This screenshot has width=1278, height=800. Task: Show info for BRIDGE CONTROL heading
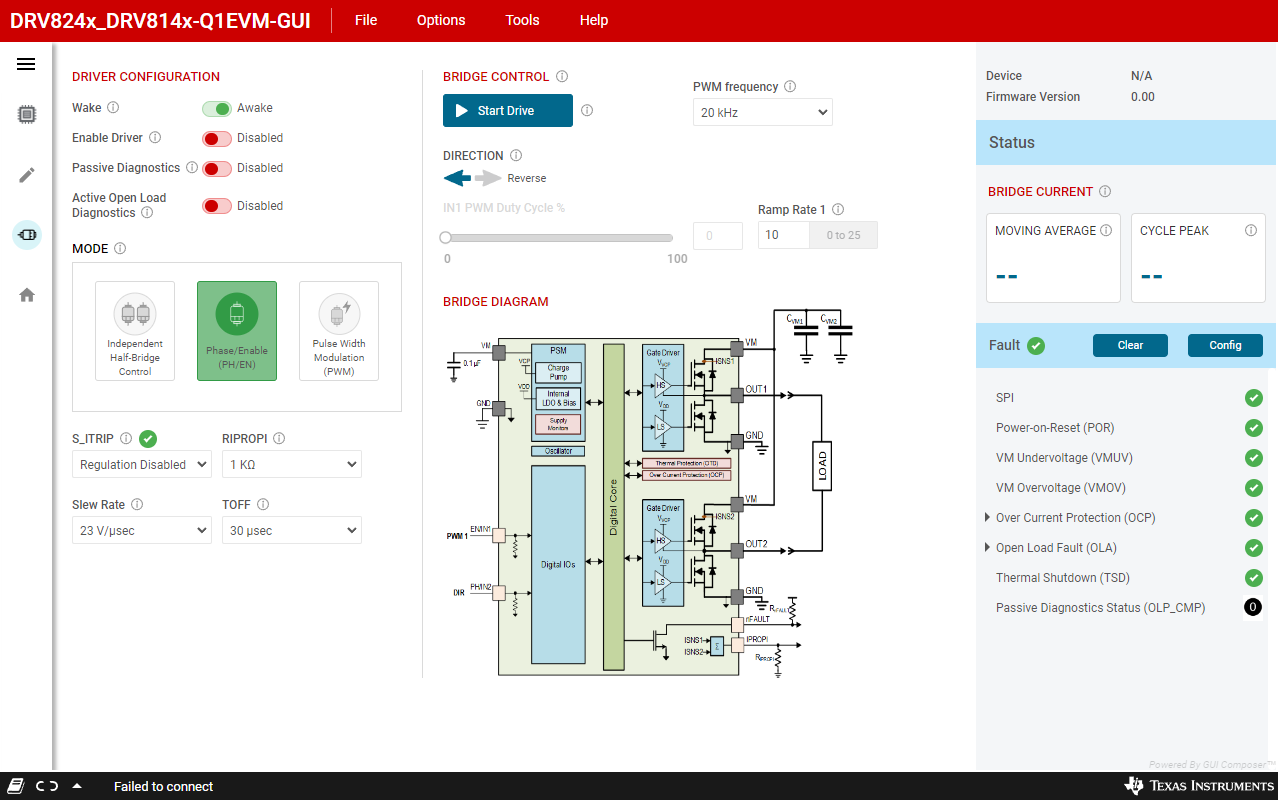tap(562, 77)
